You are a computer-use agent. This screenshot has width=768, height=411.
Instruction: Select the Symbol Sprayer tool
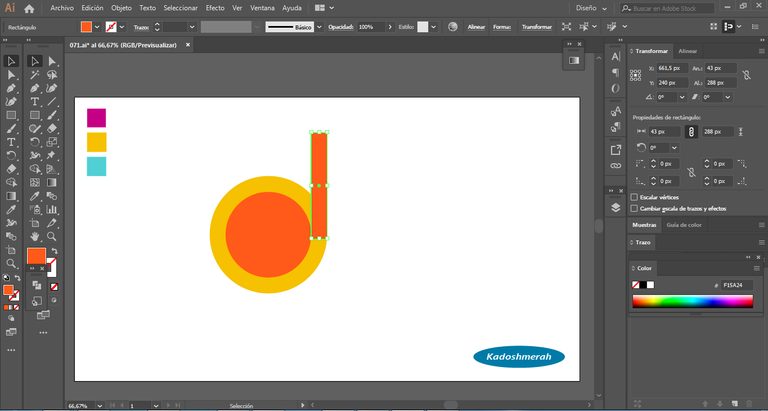(x=34, y=209)
